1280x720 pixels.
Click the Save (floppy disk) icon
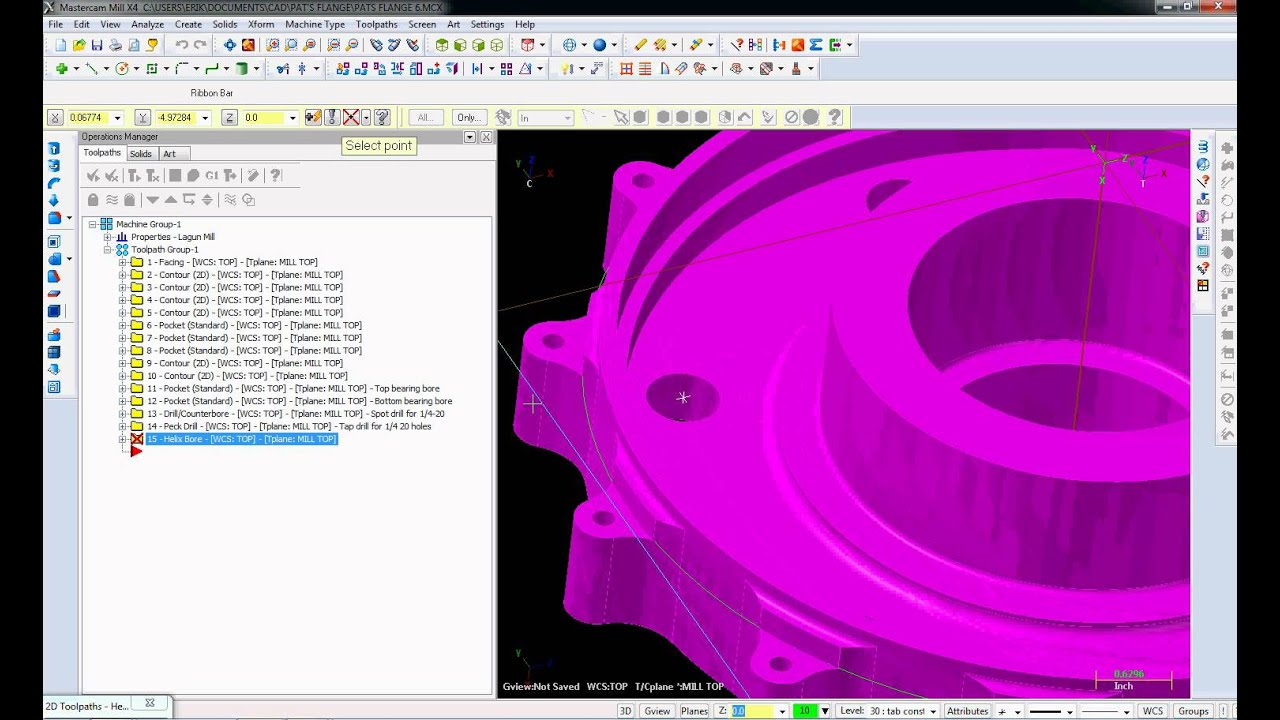[97, 45]
